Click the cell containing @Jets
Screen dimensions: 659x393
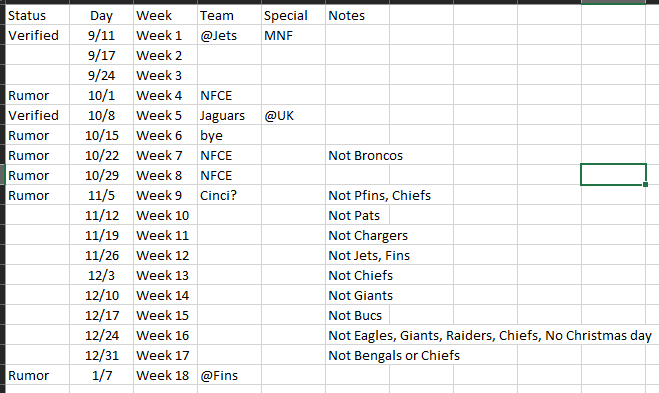click(229, 35)
